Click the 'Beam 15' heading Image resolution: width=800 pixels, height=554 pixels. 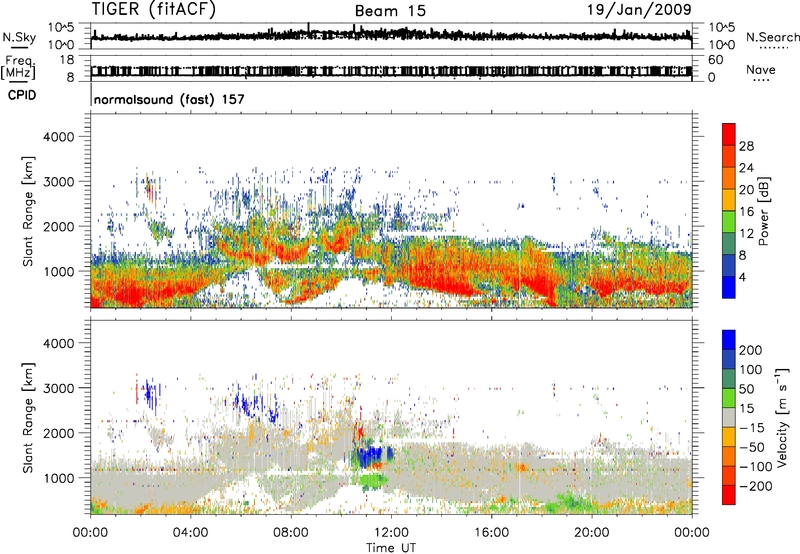[x=390, y=11]
